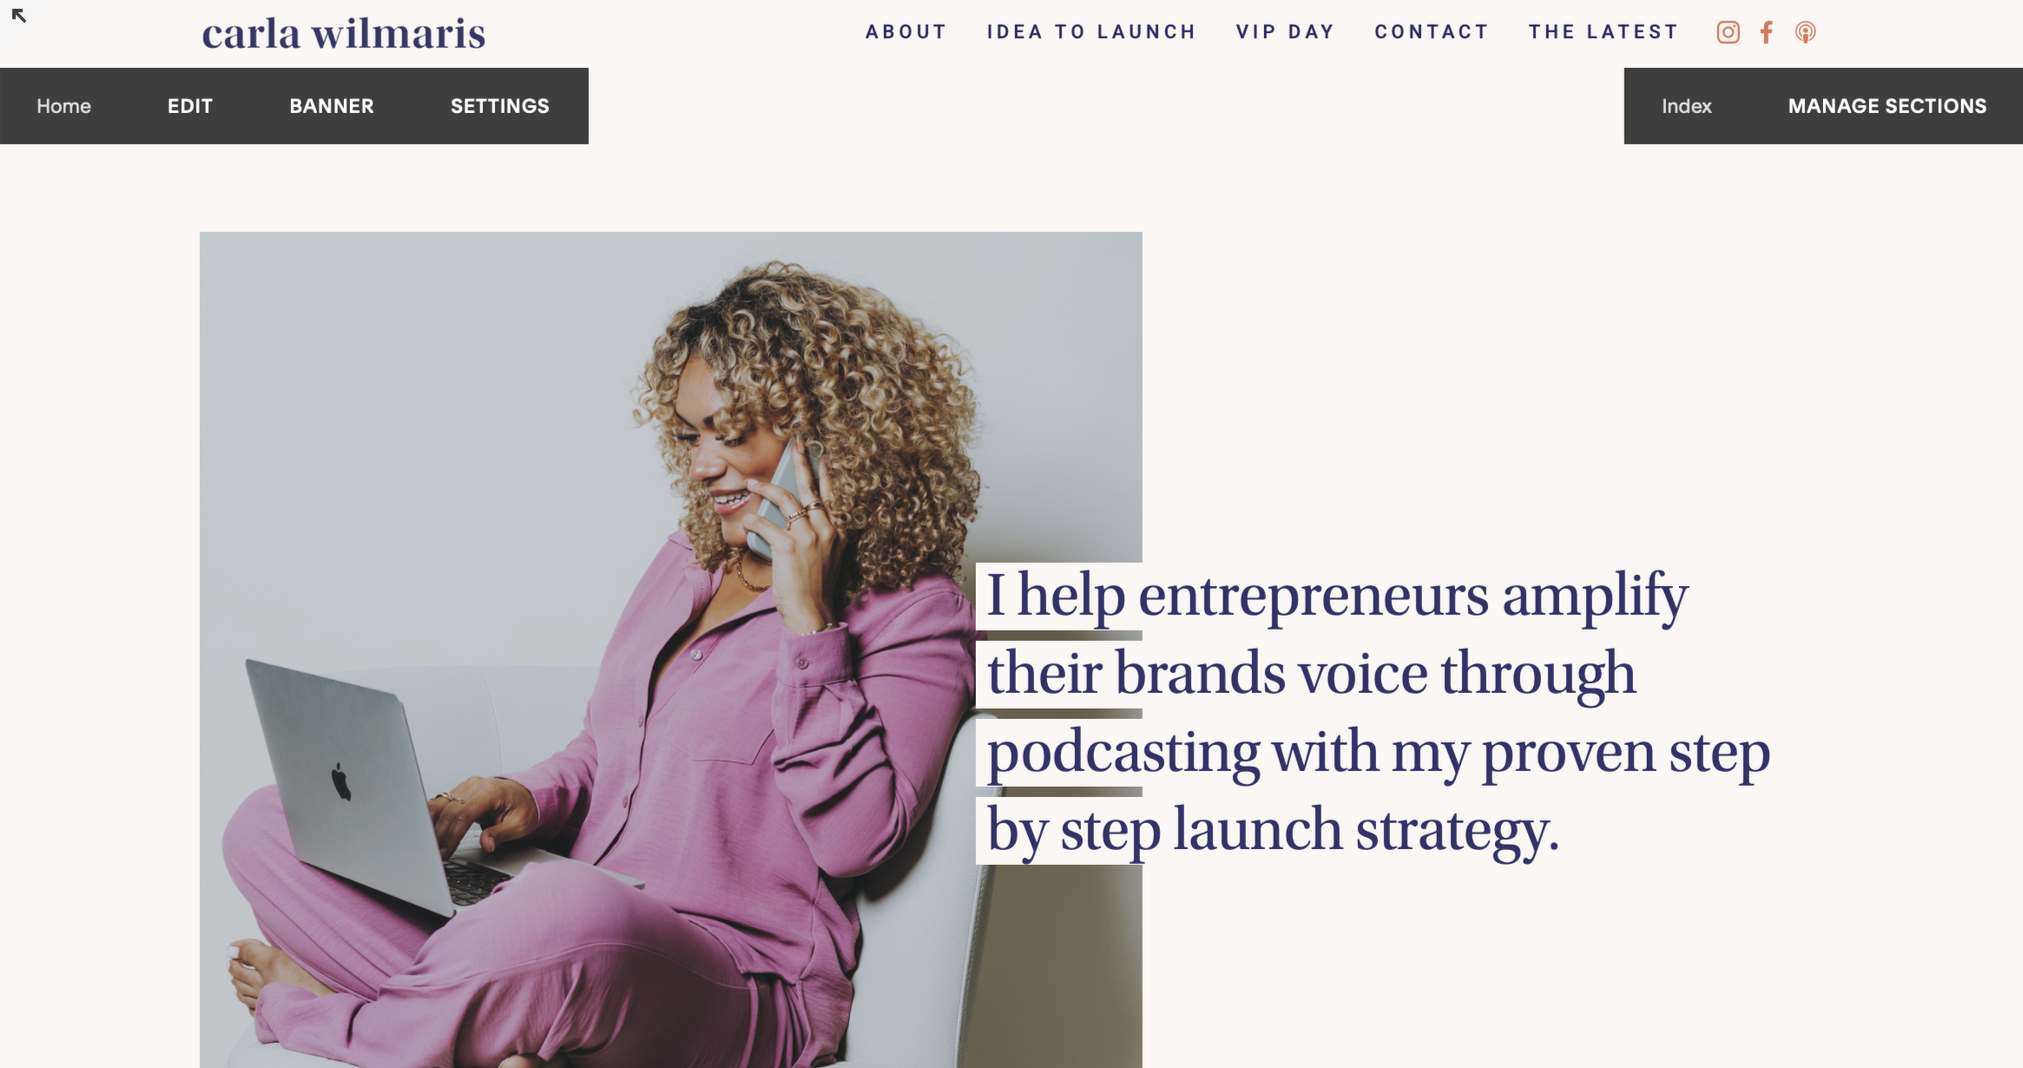Image resolution: width=2023 pixels, height=1068 pixels.
Task: Collapse editor with top-left arrow icon
Action: point(18,15)
